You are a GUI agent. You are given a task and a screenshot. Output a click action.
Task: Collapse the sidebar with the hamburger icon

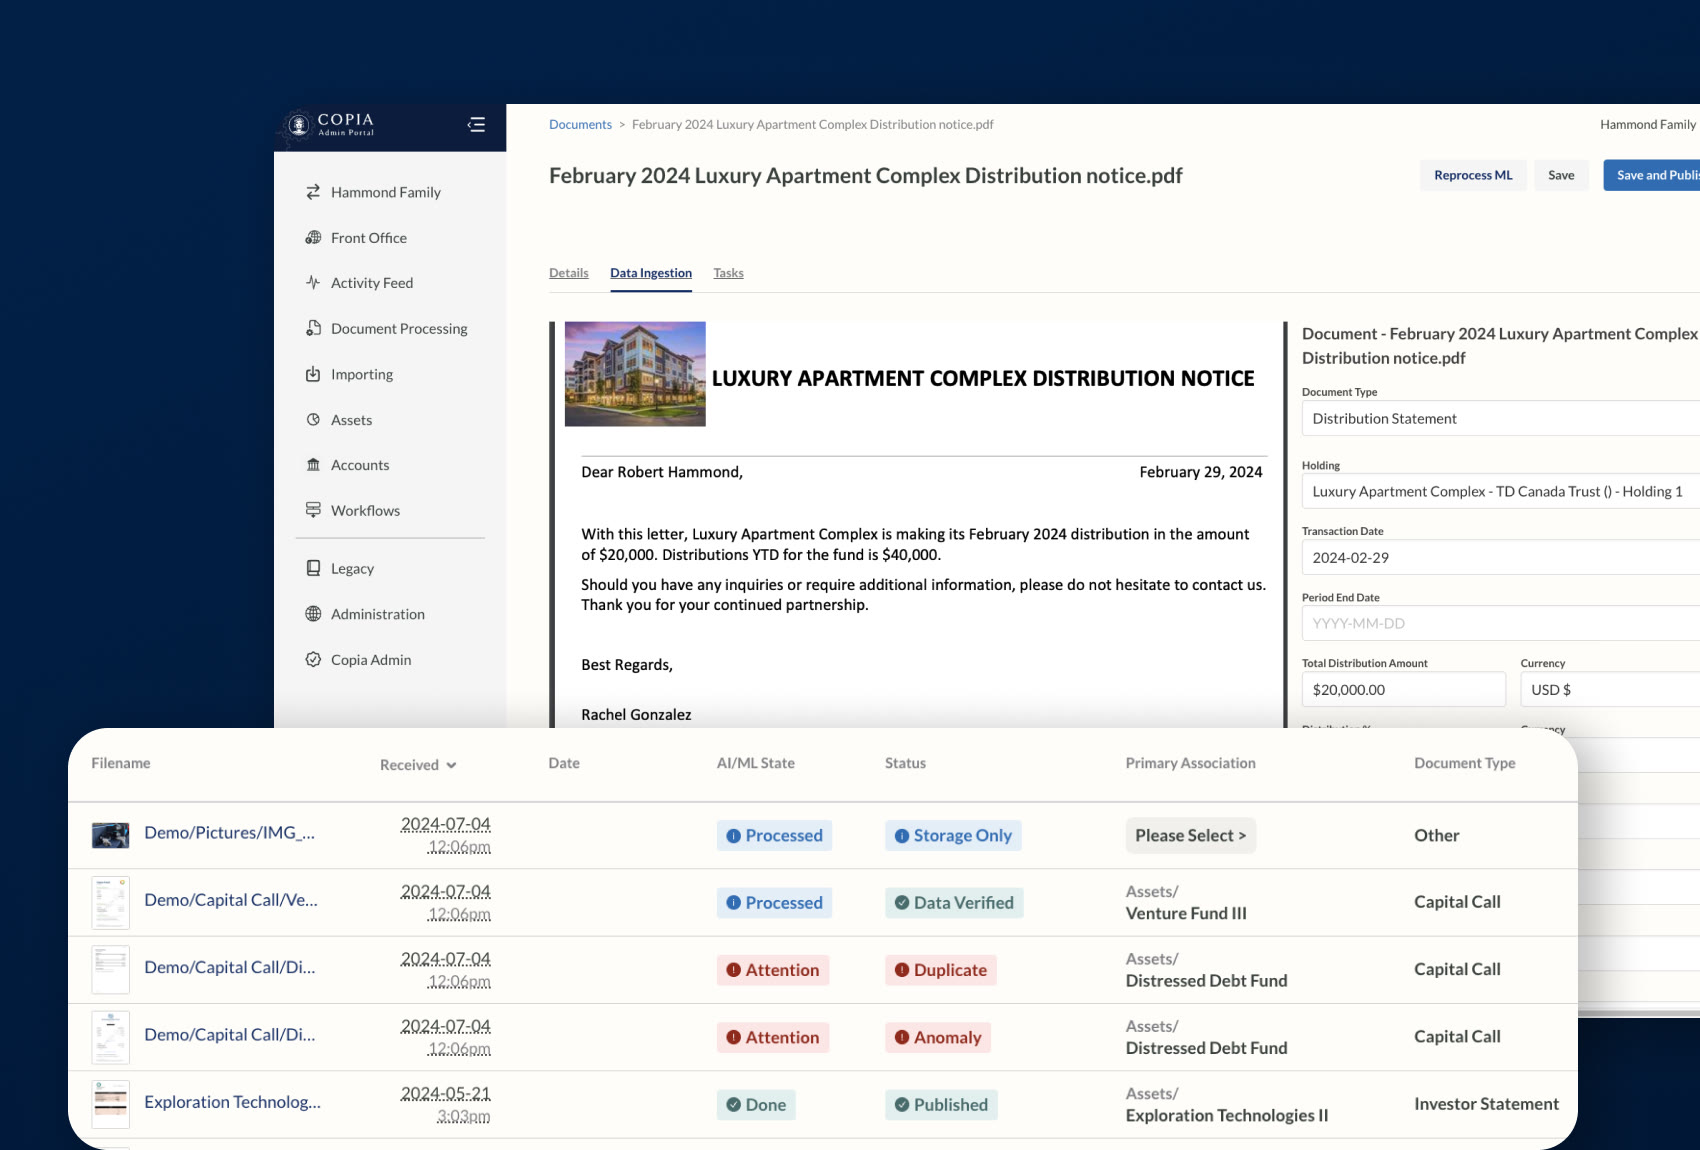pyautogui.click(x=476, y=125)
